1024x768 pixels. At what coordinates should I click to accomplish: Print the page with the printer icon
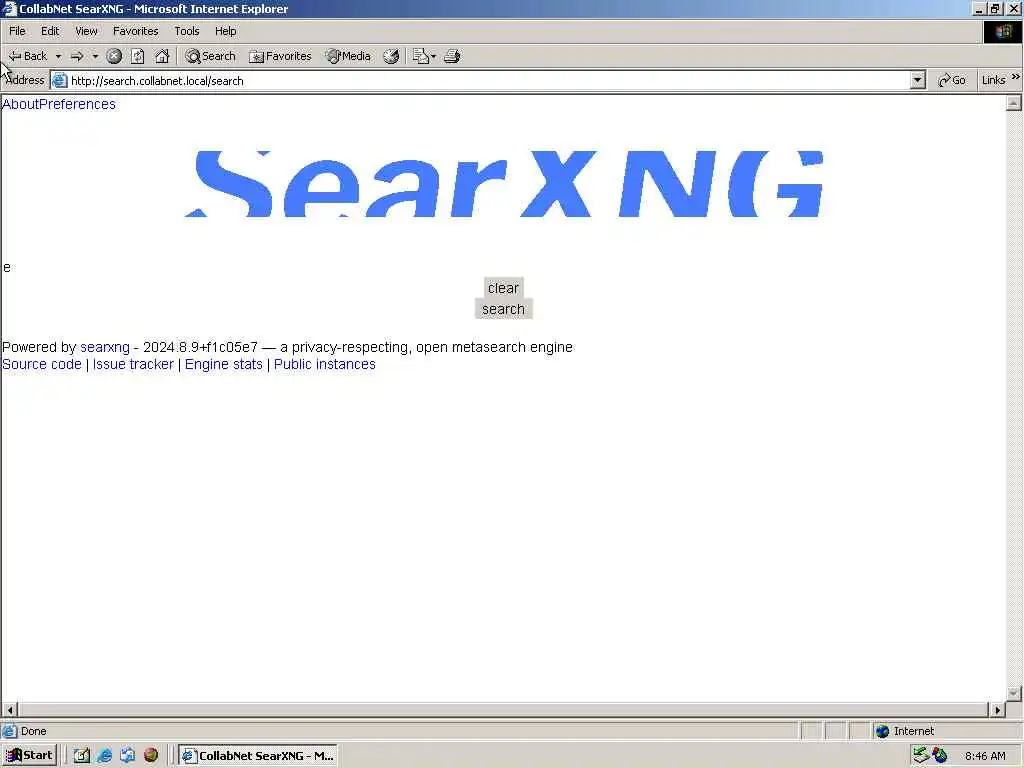point(452,56)
